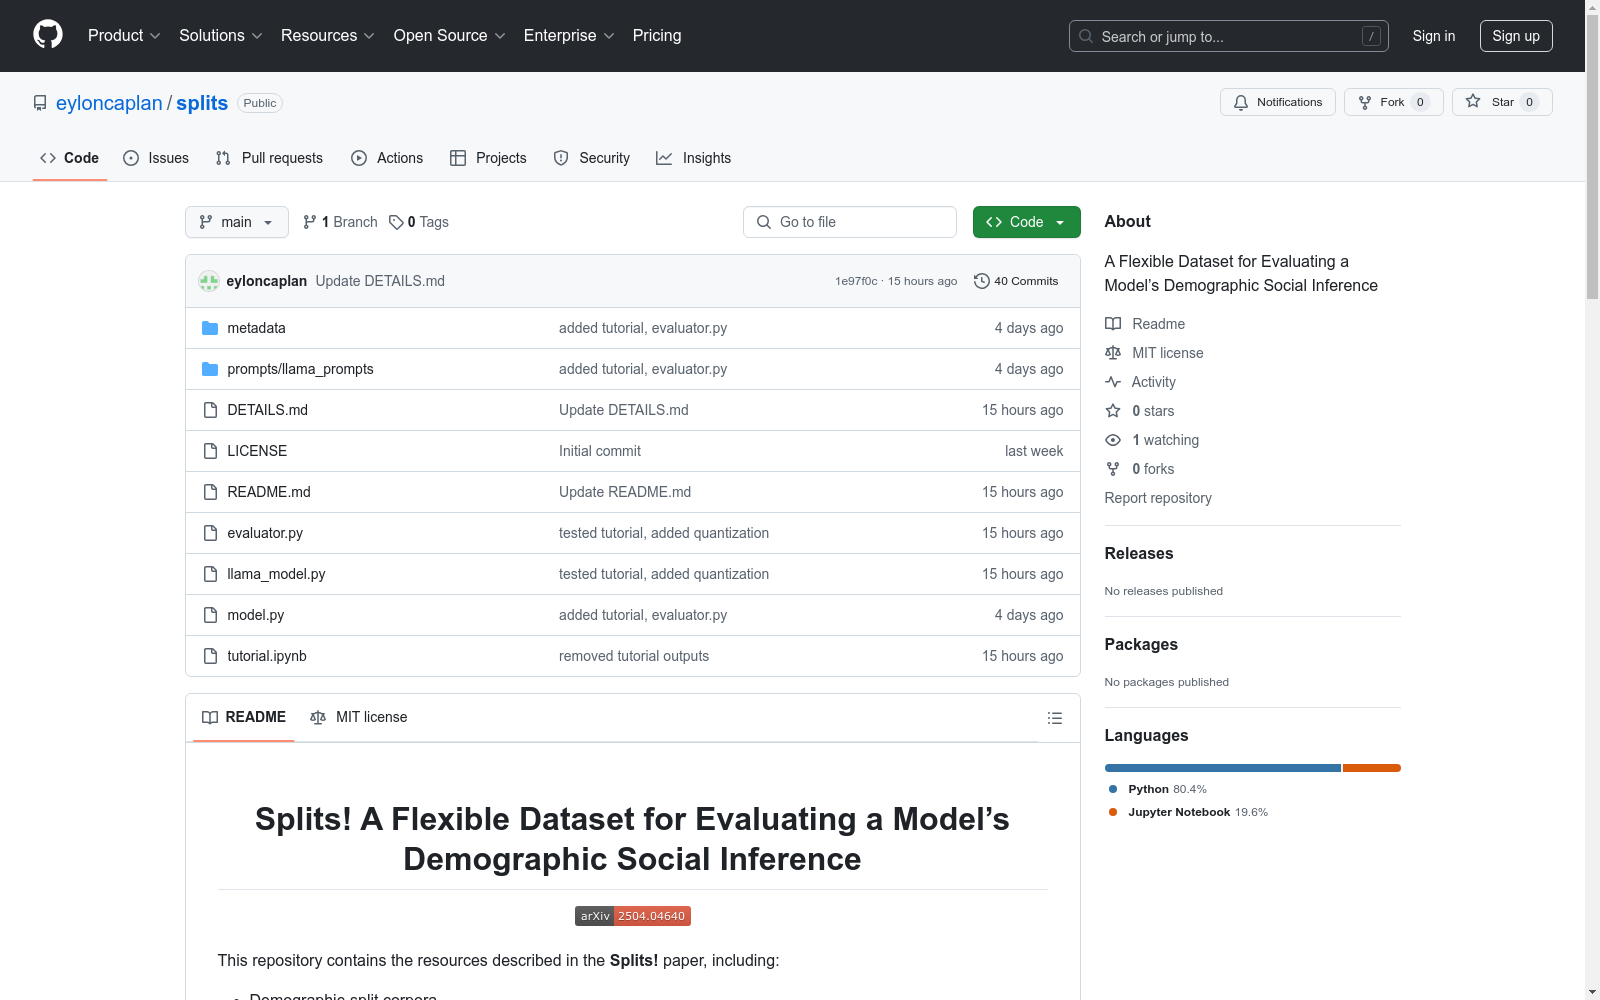Click the DETAILS.md file icon
The height and width of the screenshot is (1000, 1600).
coord(210,410)
